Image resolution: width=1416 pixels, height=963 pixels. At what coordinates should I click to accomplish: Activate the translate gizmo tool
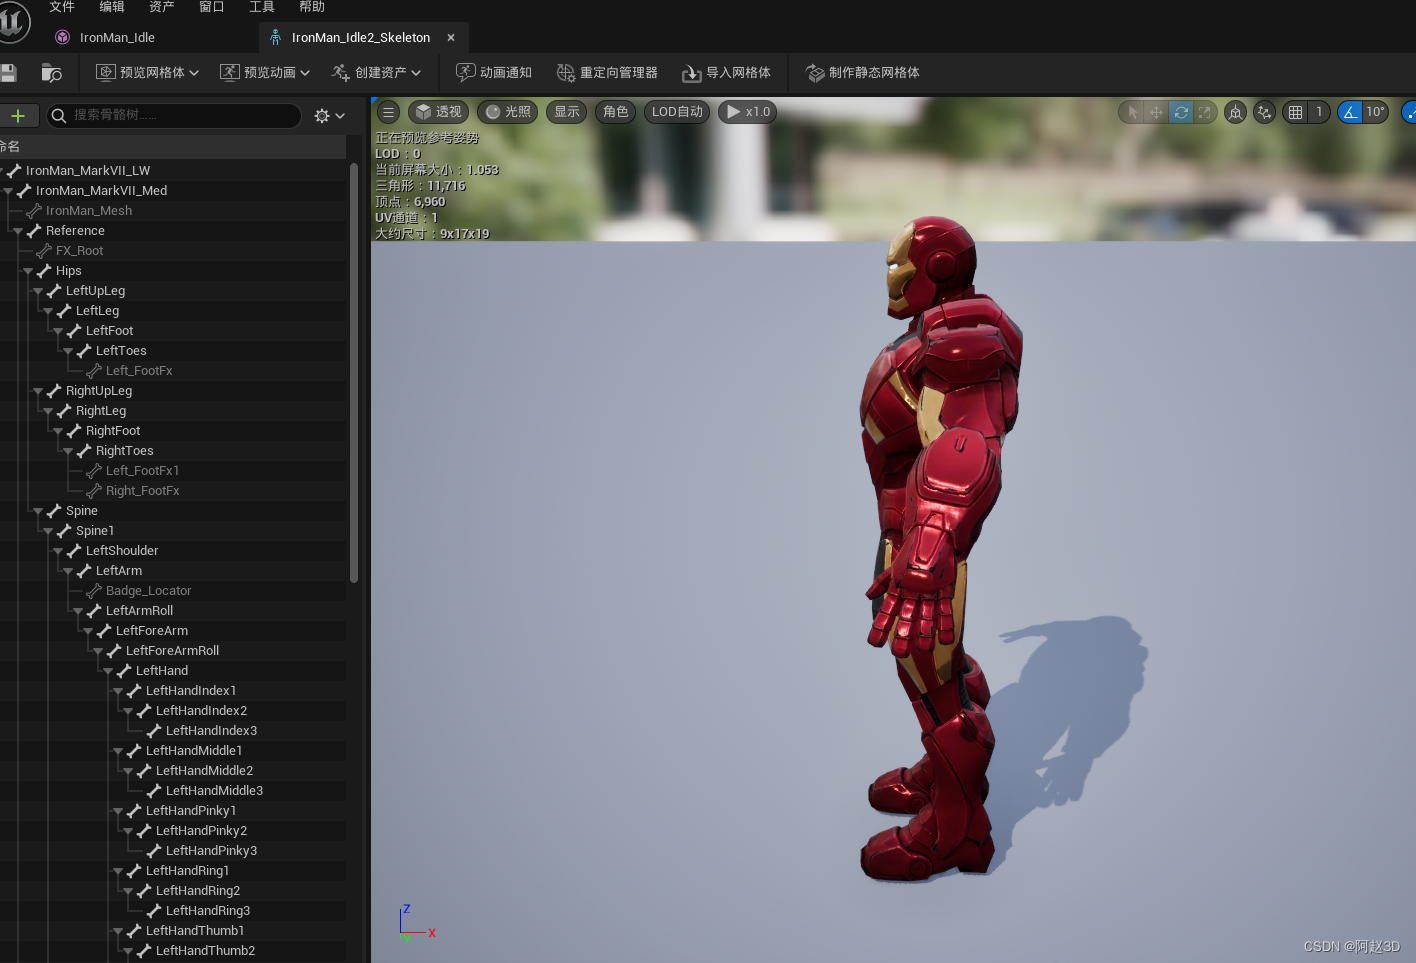coord(1156,112)
